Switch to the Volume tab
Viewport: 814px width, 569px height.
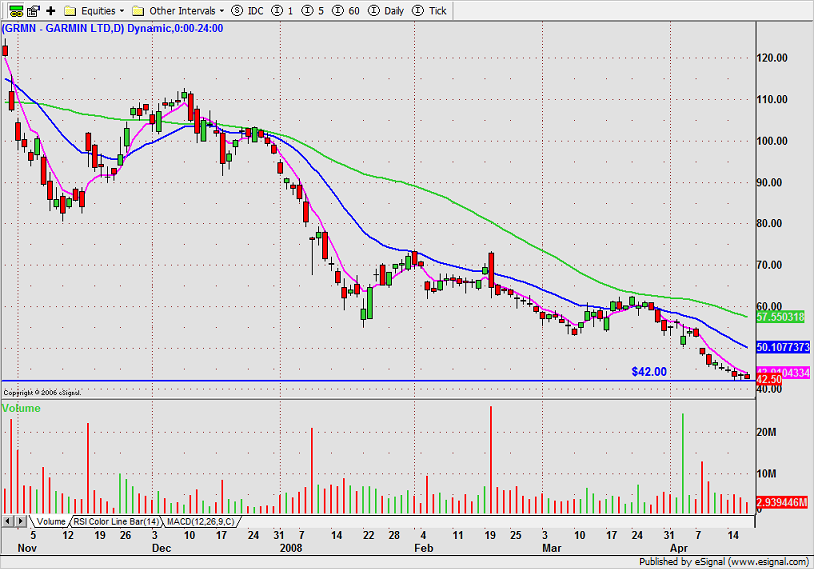[50, 521]
